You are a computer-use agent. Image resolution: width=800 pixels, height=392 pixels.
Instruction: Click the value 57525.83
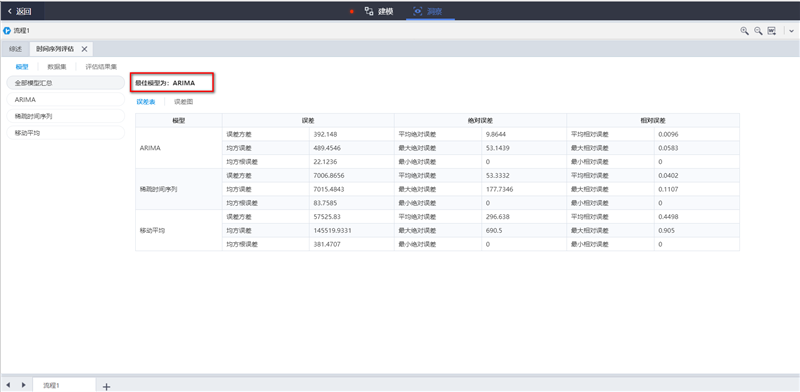pyautogui.click(x=327, y=216)
